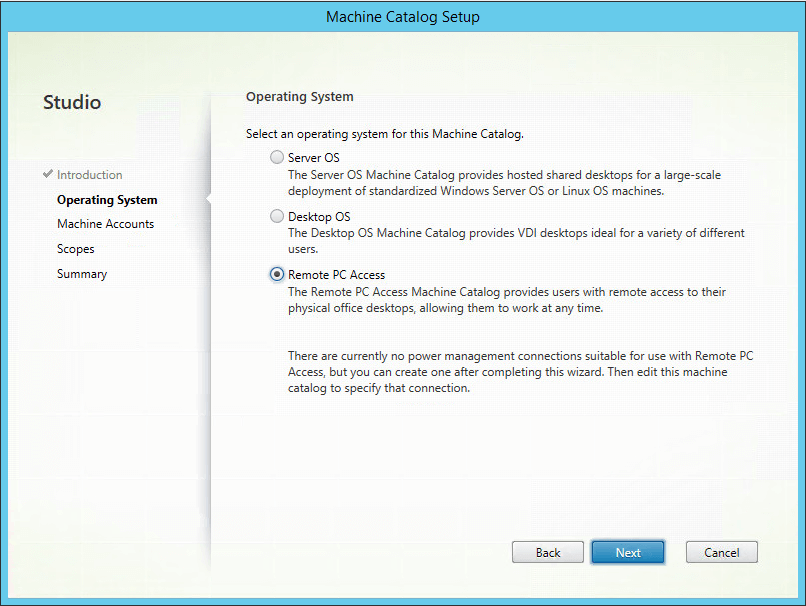Click the power management connections notice
This screenshot has width=806, height=606.
pos(520,372)
